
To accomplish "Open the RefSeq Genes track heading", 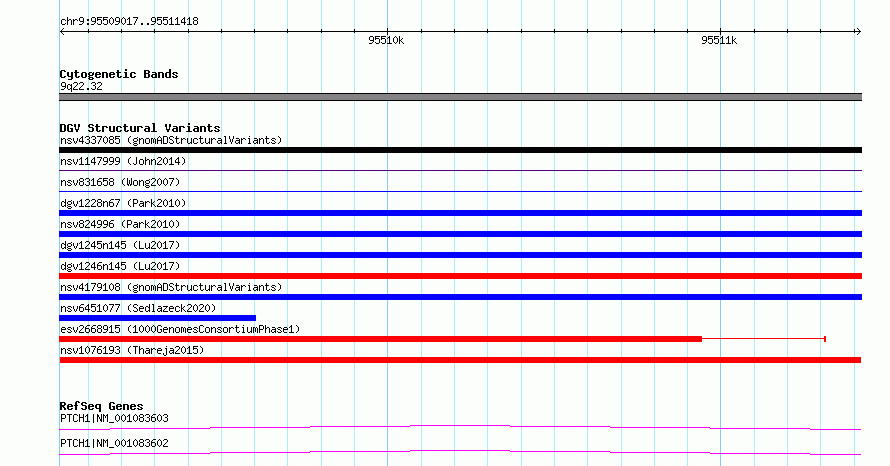I will pyautogui.click(x=101, y=406).
